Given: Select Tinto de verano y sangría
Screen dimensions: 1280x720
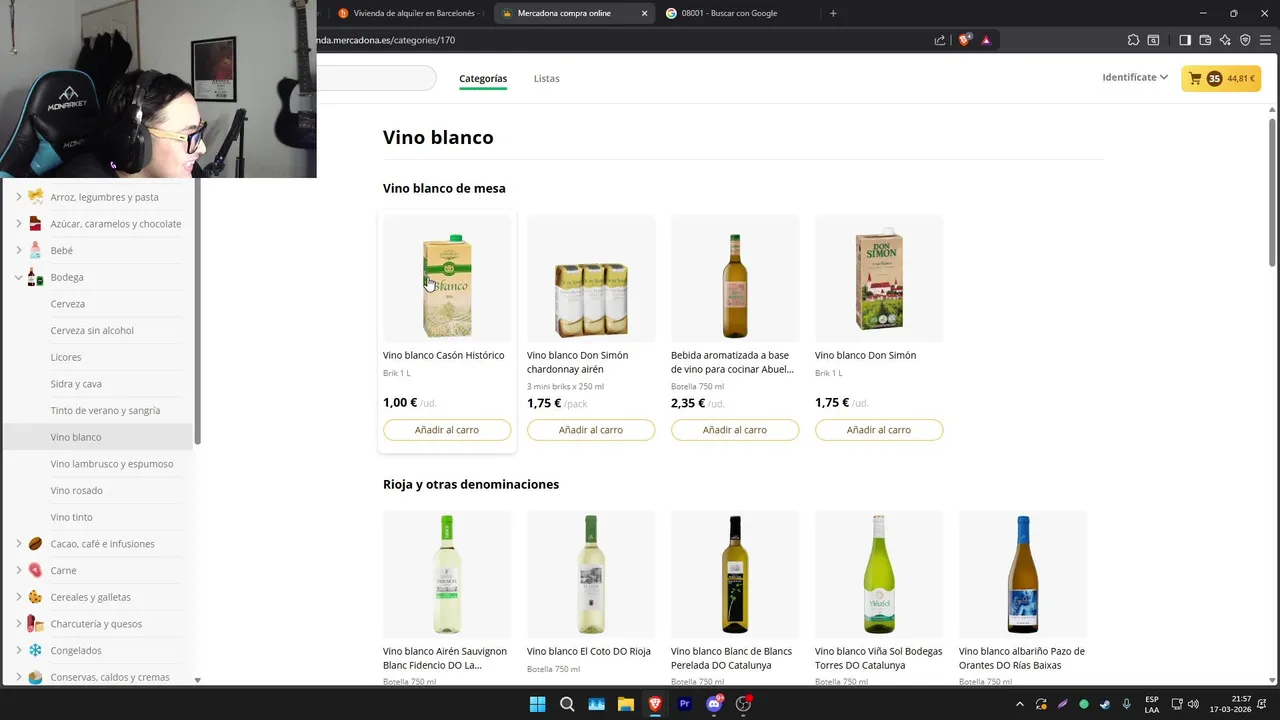Looking at the screenshot, I should 105,410.
